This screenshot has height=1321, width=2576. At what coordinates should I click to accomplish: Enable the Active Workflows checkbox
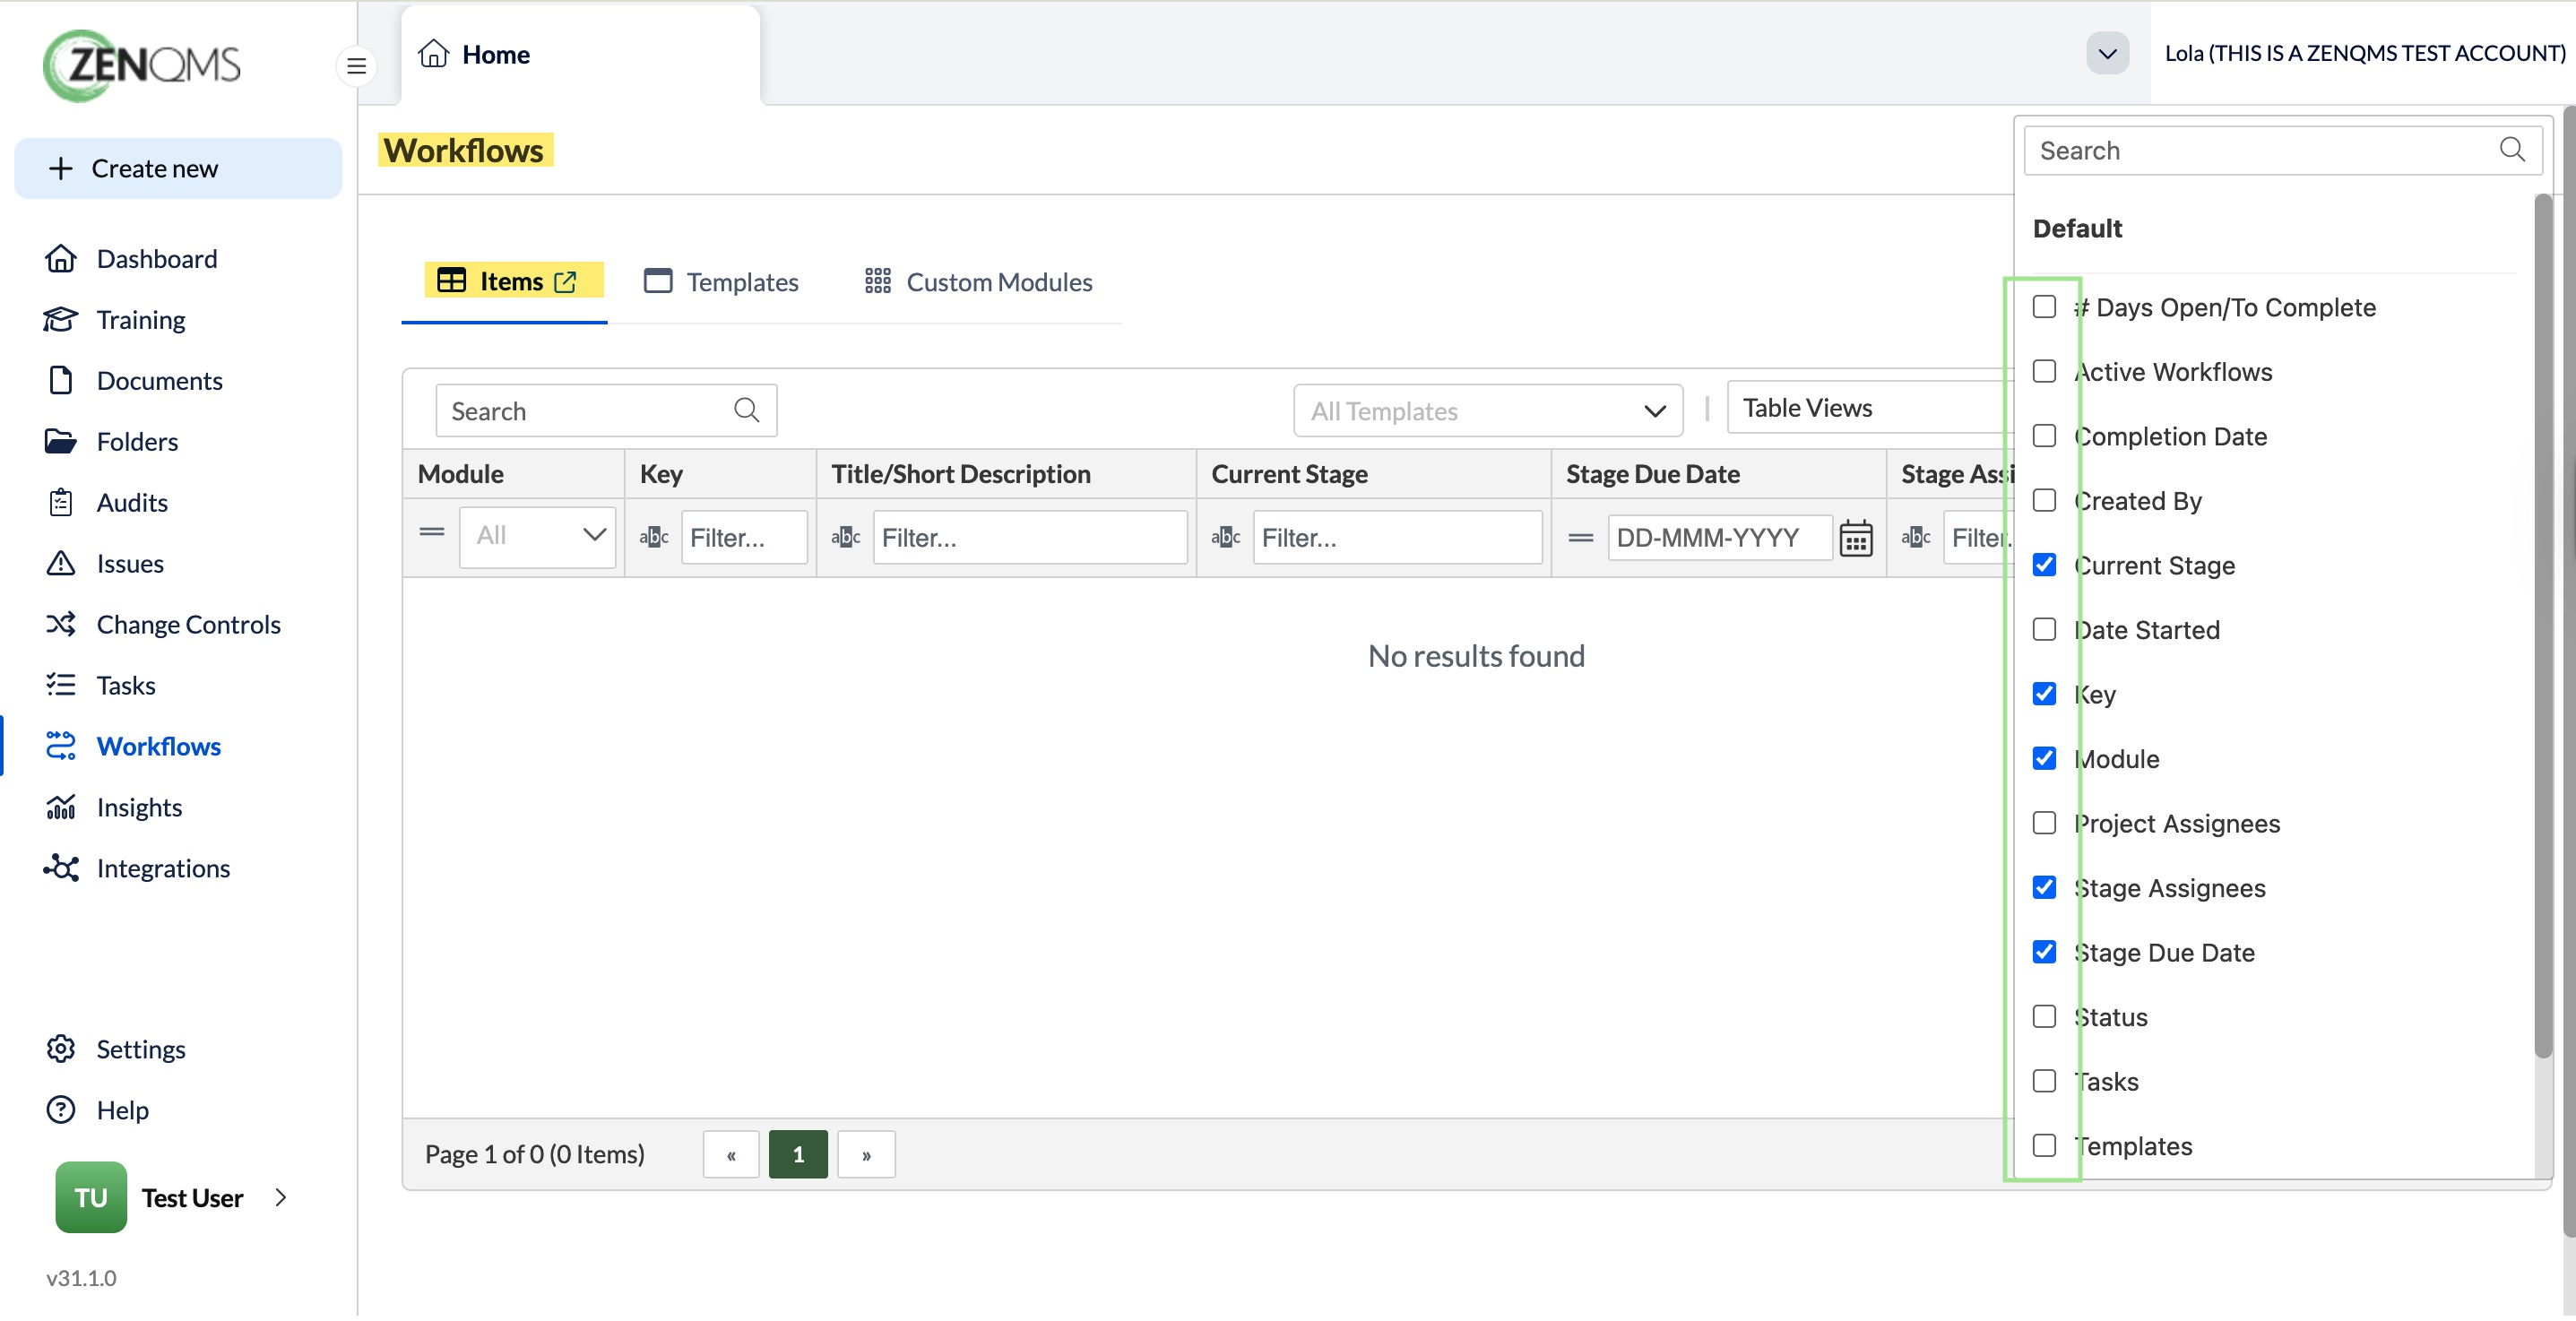click(x=2044, y=372)
